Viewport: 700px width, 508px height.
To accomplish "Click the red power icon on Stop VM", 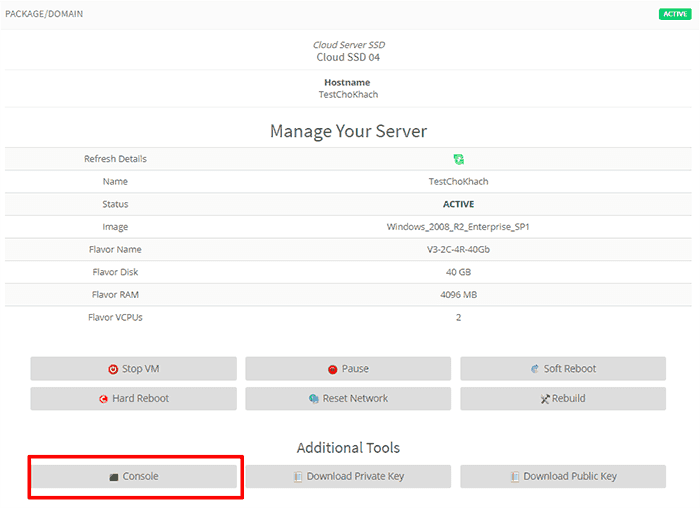I will pyautogui.click(x=113, y=369).
